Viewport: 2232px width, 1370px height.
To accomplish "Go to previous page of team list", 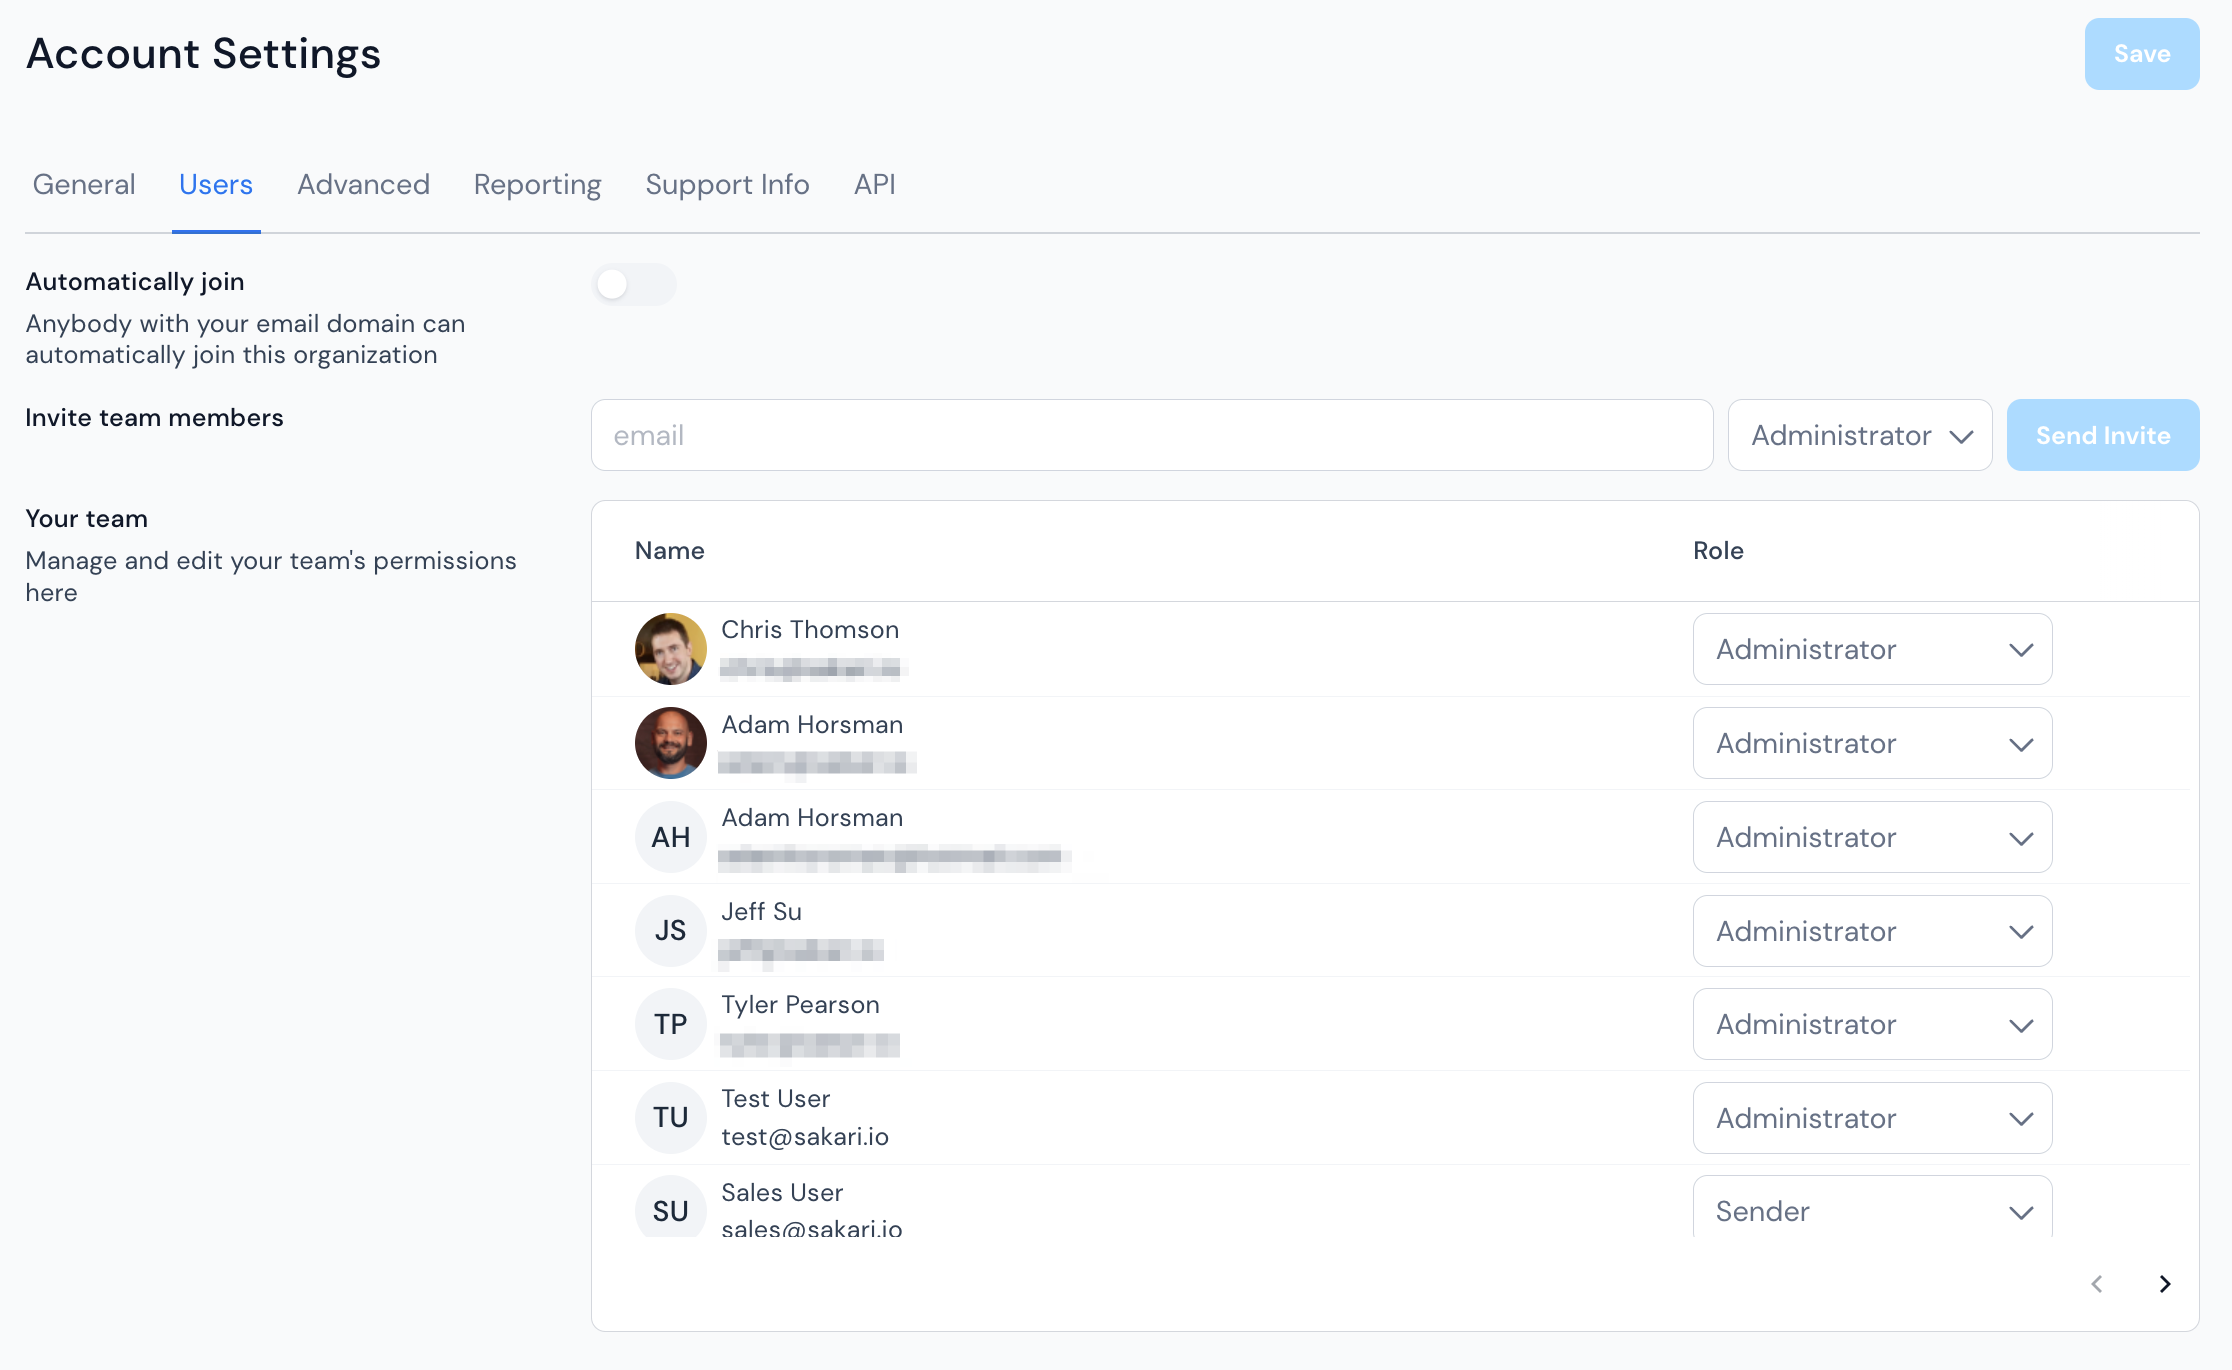I will tap(2097, 1284).
